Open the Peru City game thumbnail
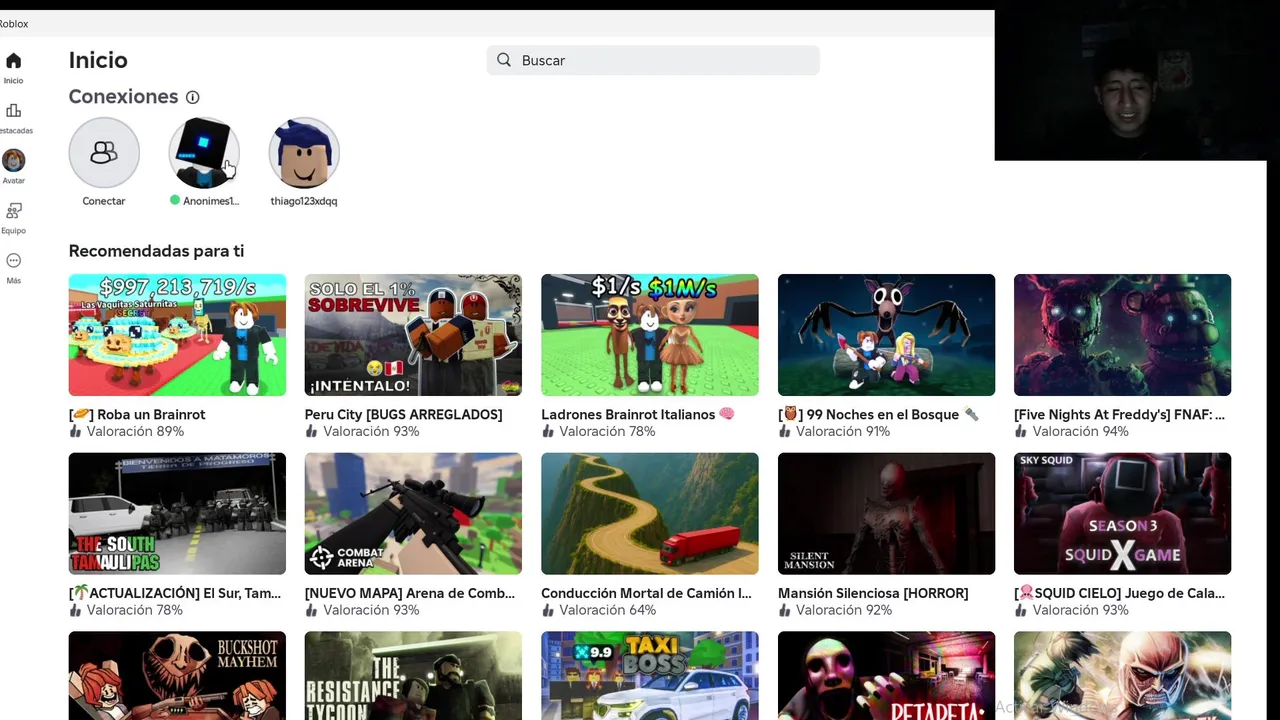The height and width of the screenshot is (720, 1280). coord(413,335)
